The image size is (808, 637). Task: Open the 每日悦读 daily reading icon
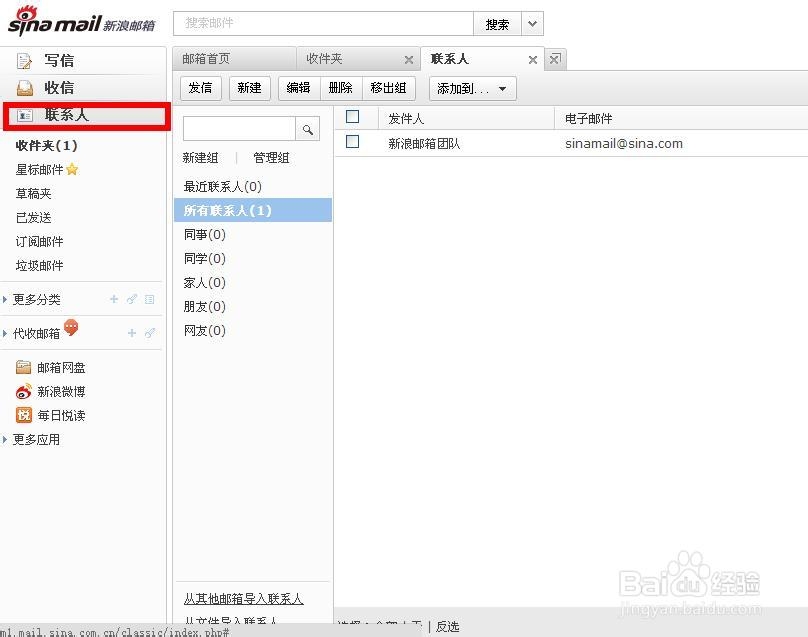click(24, 415)
